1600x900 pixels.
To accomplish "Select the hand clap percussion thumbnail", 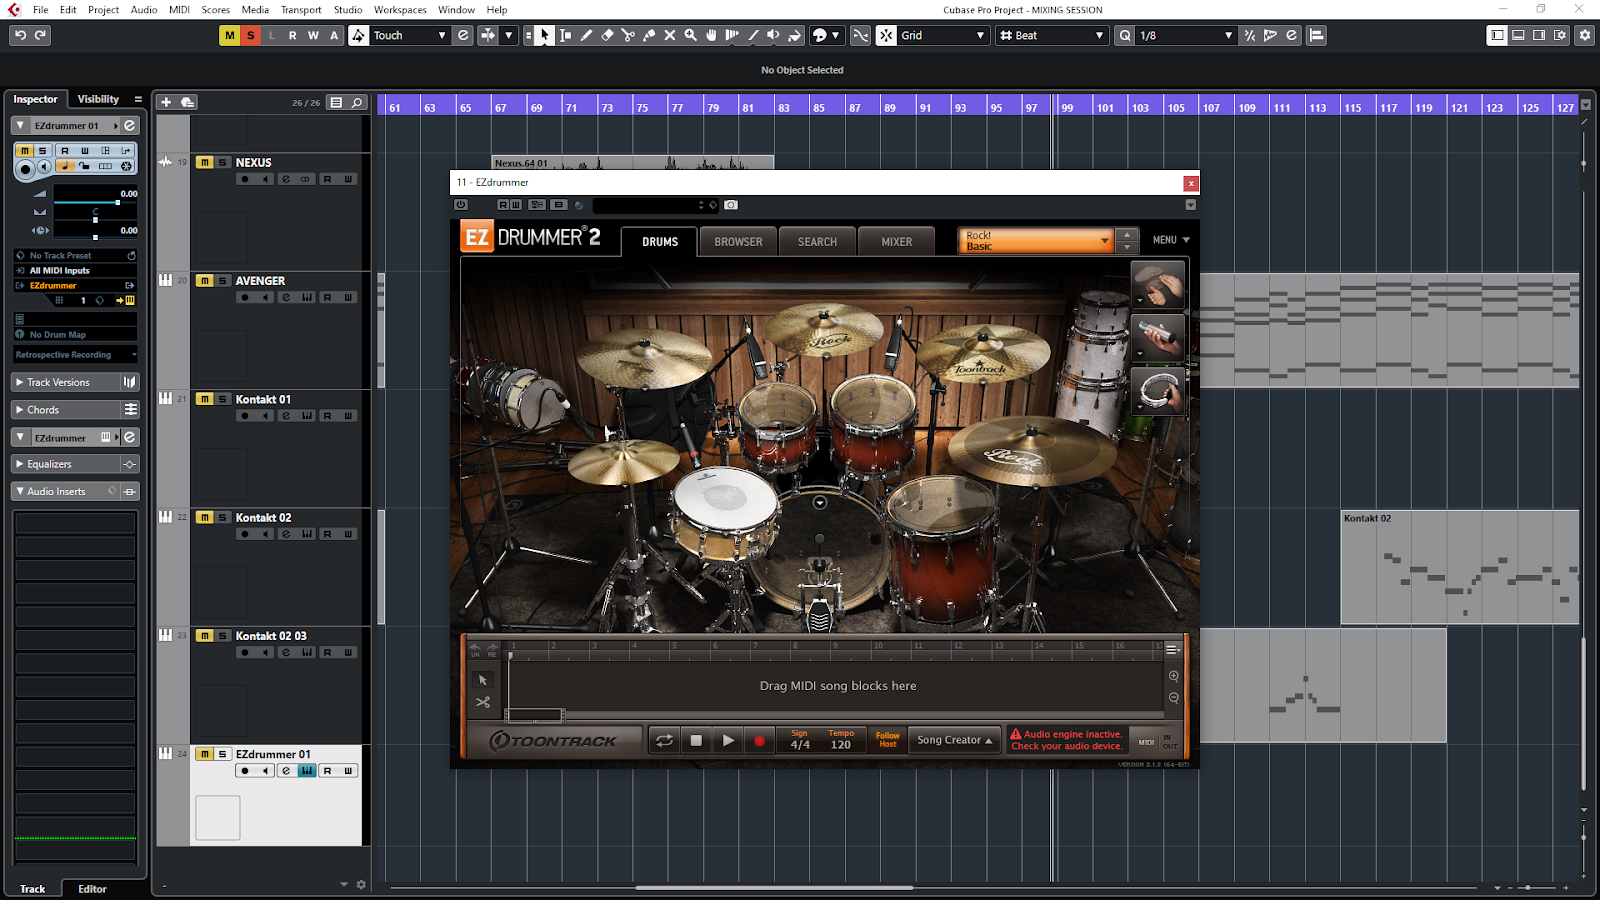I will click(1158, 285).
